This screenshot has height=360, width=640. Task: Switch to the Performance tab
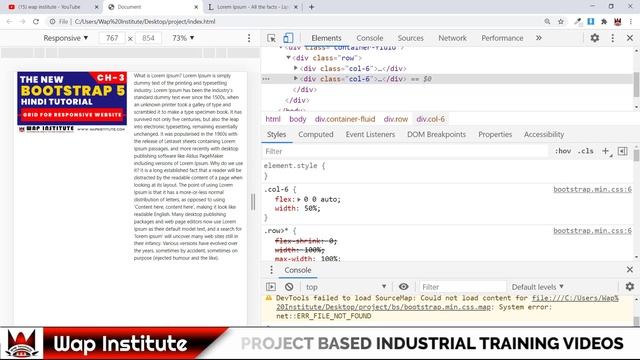(x=502, y=38)
